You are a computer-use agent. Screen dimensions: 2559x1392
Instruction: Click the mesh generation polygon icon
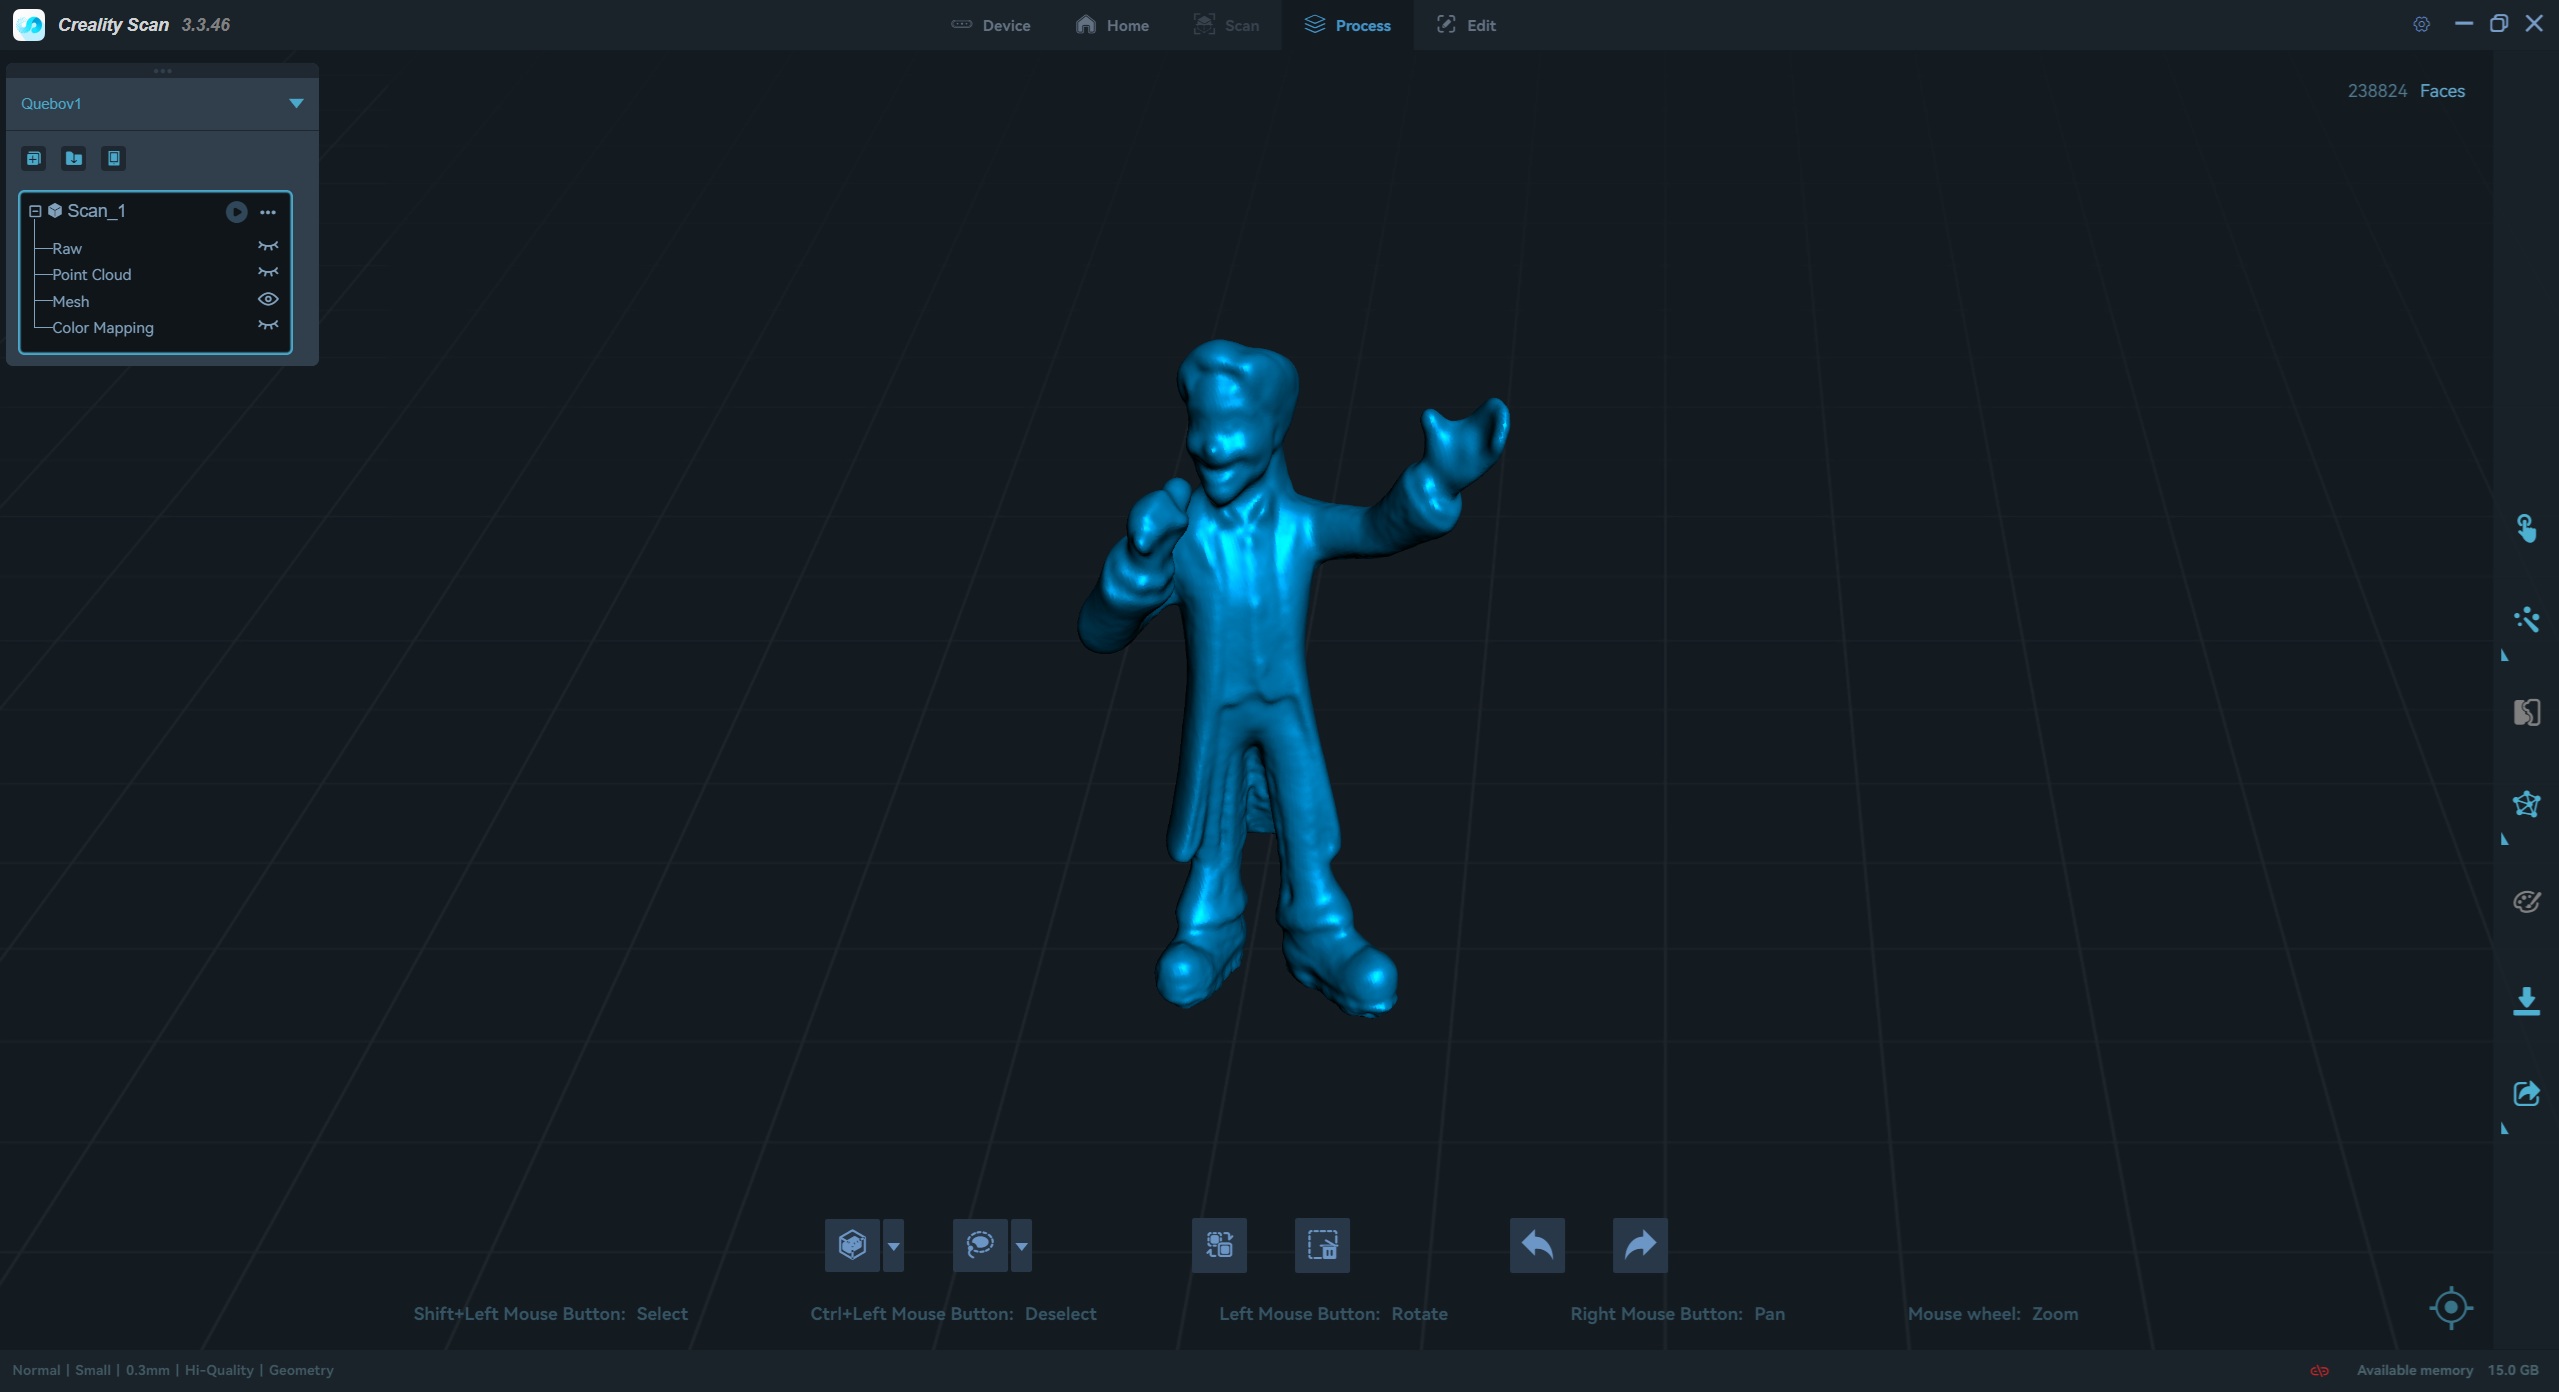(x=2526, y=805)
